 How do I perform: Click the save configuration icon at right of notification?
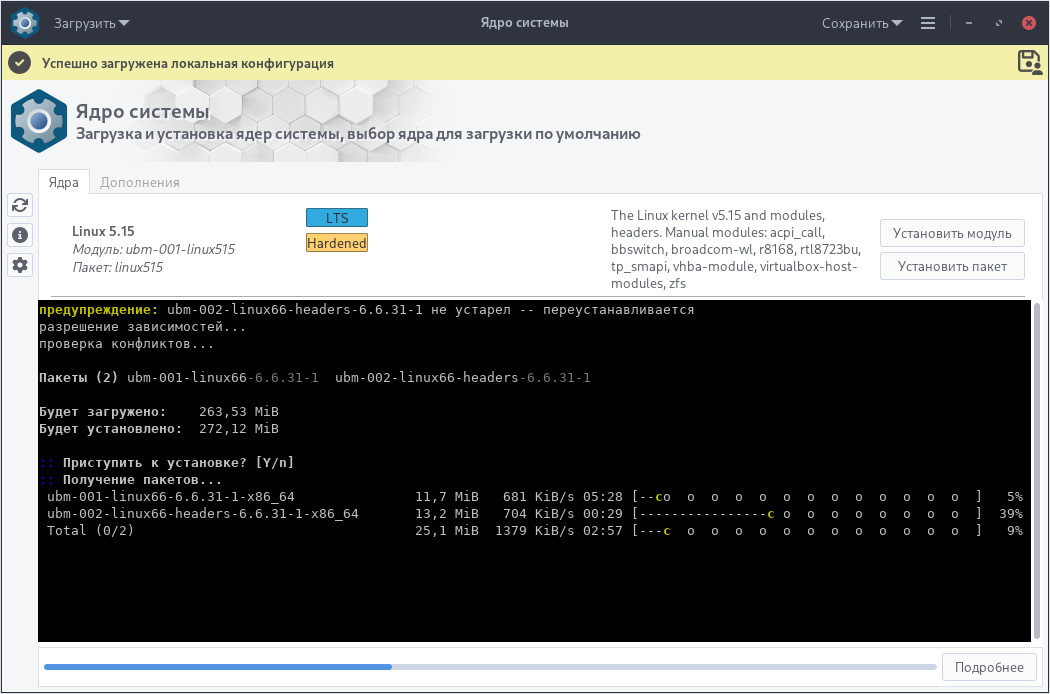pos(1029,62)
